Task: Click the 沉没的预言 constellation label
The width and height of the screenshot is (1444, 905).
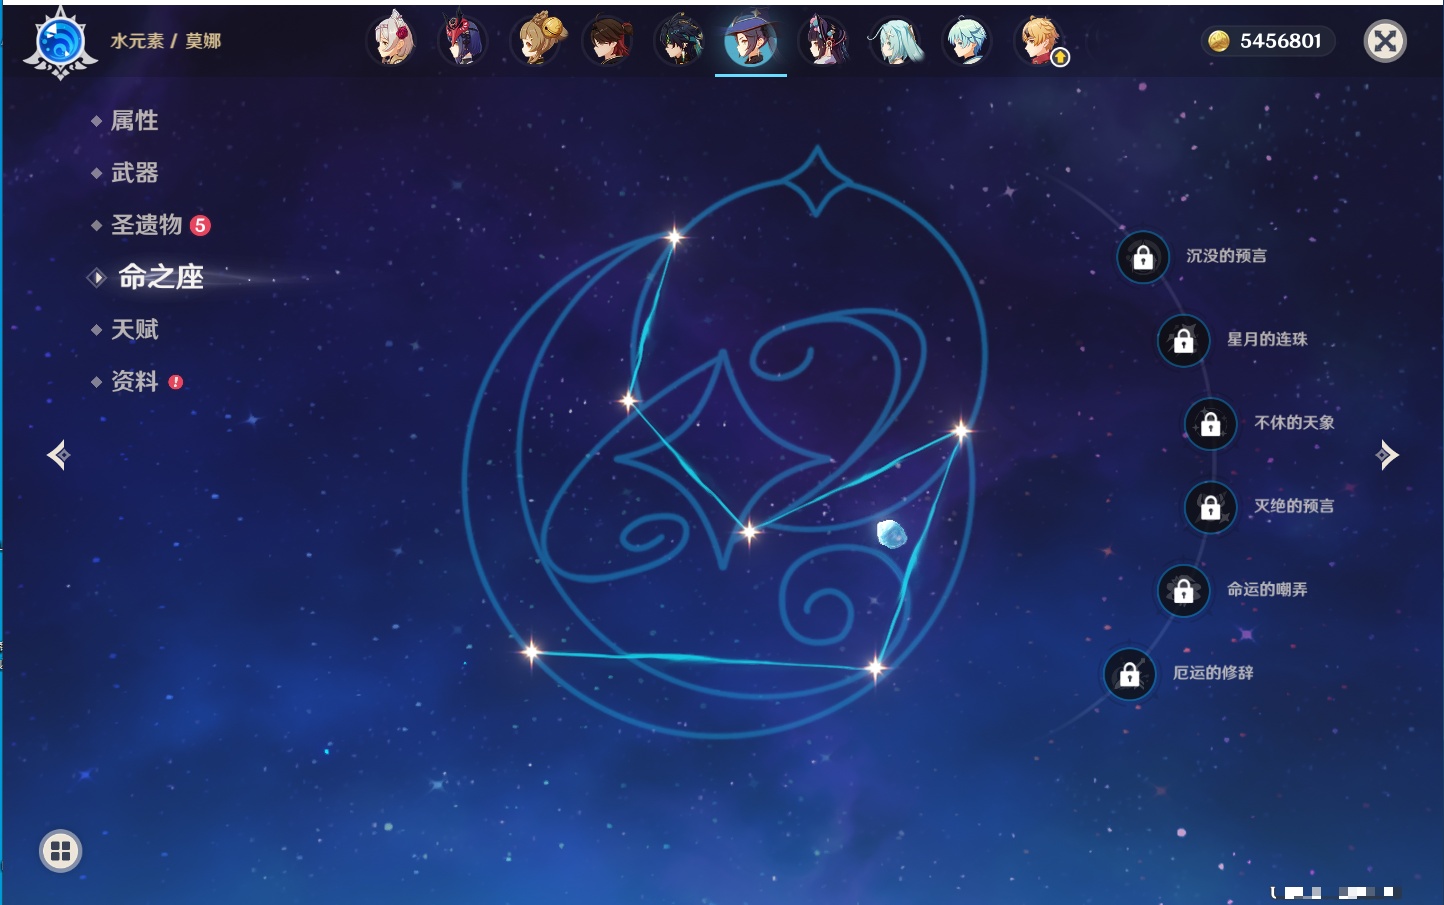Action: click(1226, 256)
